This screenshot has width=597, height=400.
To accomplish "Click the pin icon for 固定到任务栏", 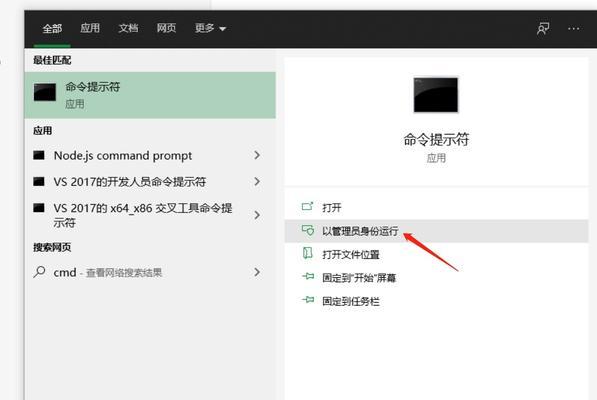I will [308, 300].
